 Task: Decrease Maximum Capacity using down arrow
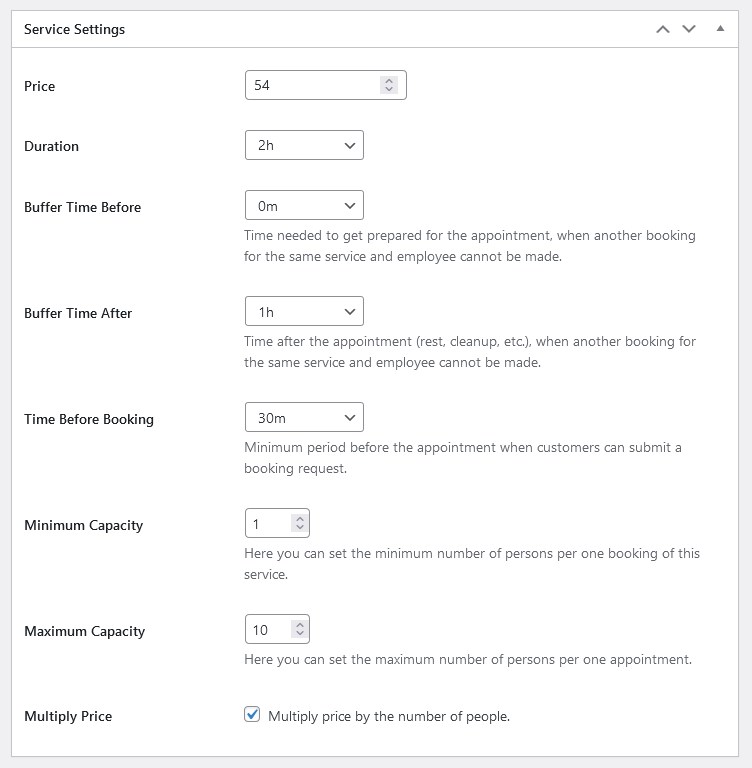300,633
